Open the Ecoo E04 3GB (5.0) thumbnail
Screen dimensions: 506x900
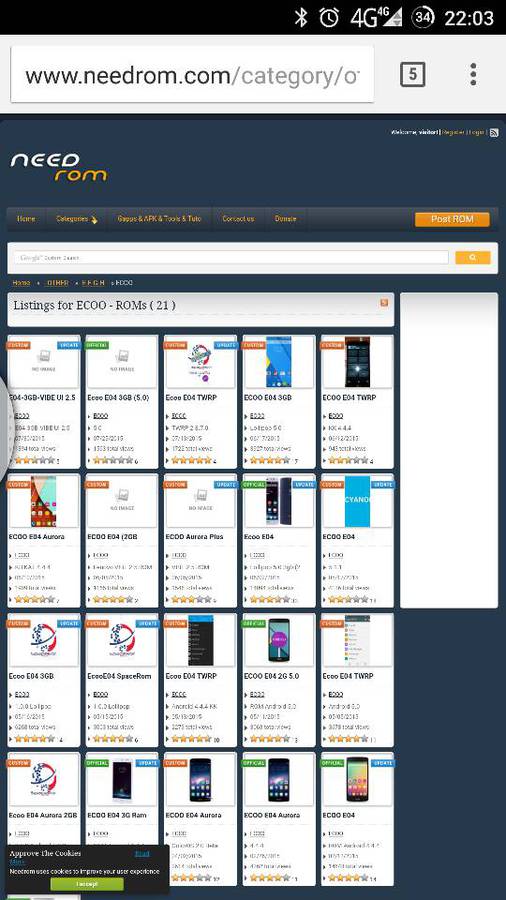[x=122, y=362]
